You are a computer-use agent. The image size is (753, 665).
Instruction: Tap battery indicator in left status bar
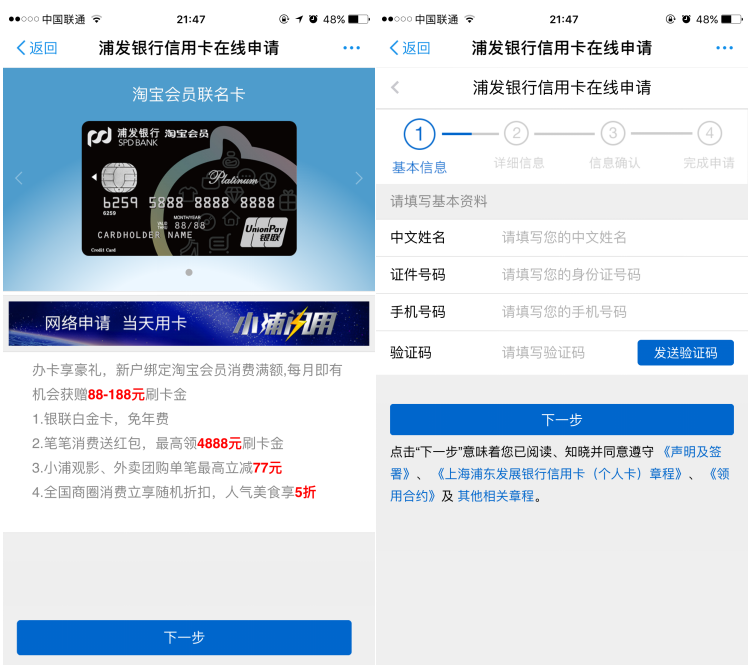coord(358,19)
